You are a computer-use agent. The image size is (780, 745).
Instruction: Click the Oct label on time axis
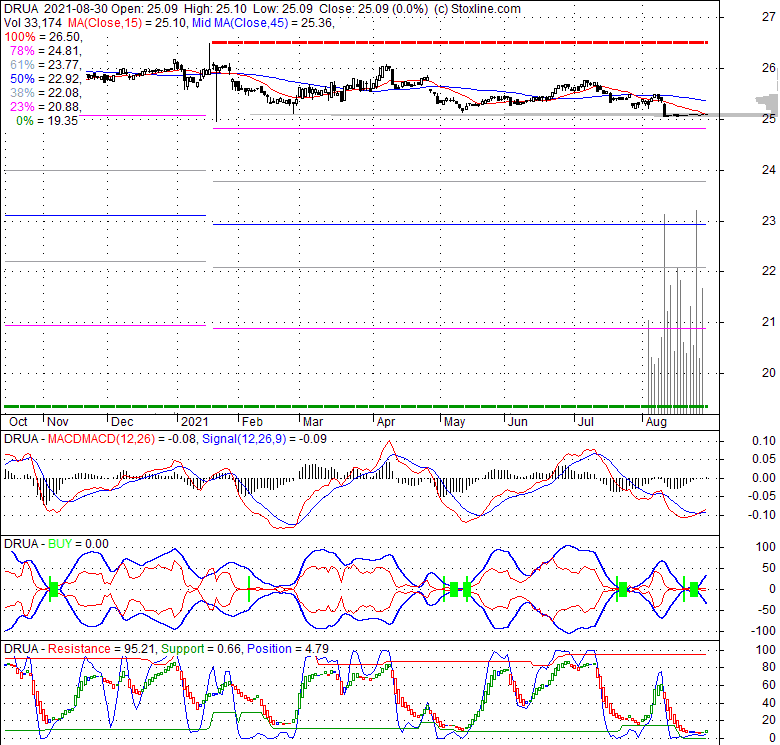(18, 422)
